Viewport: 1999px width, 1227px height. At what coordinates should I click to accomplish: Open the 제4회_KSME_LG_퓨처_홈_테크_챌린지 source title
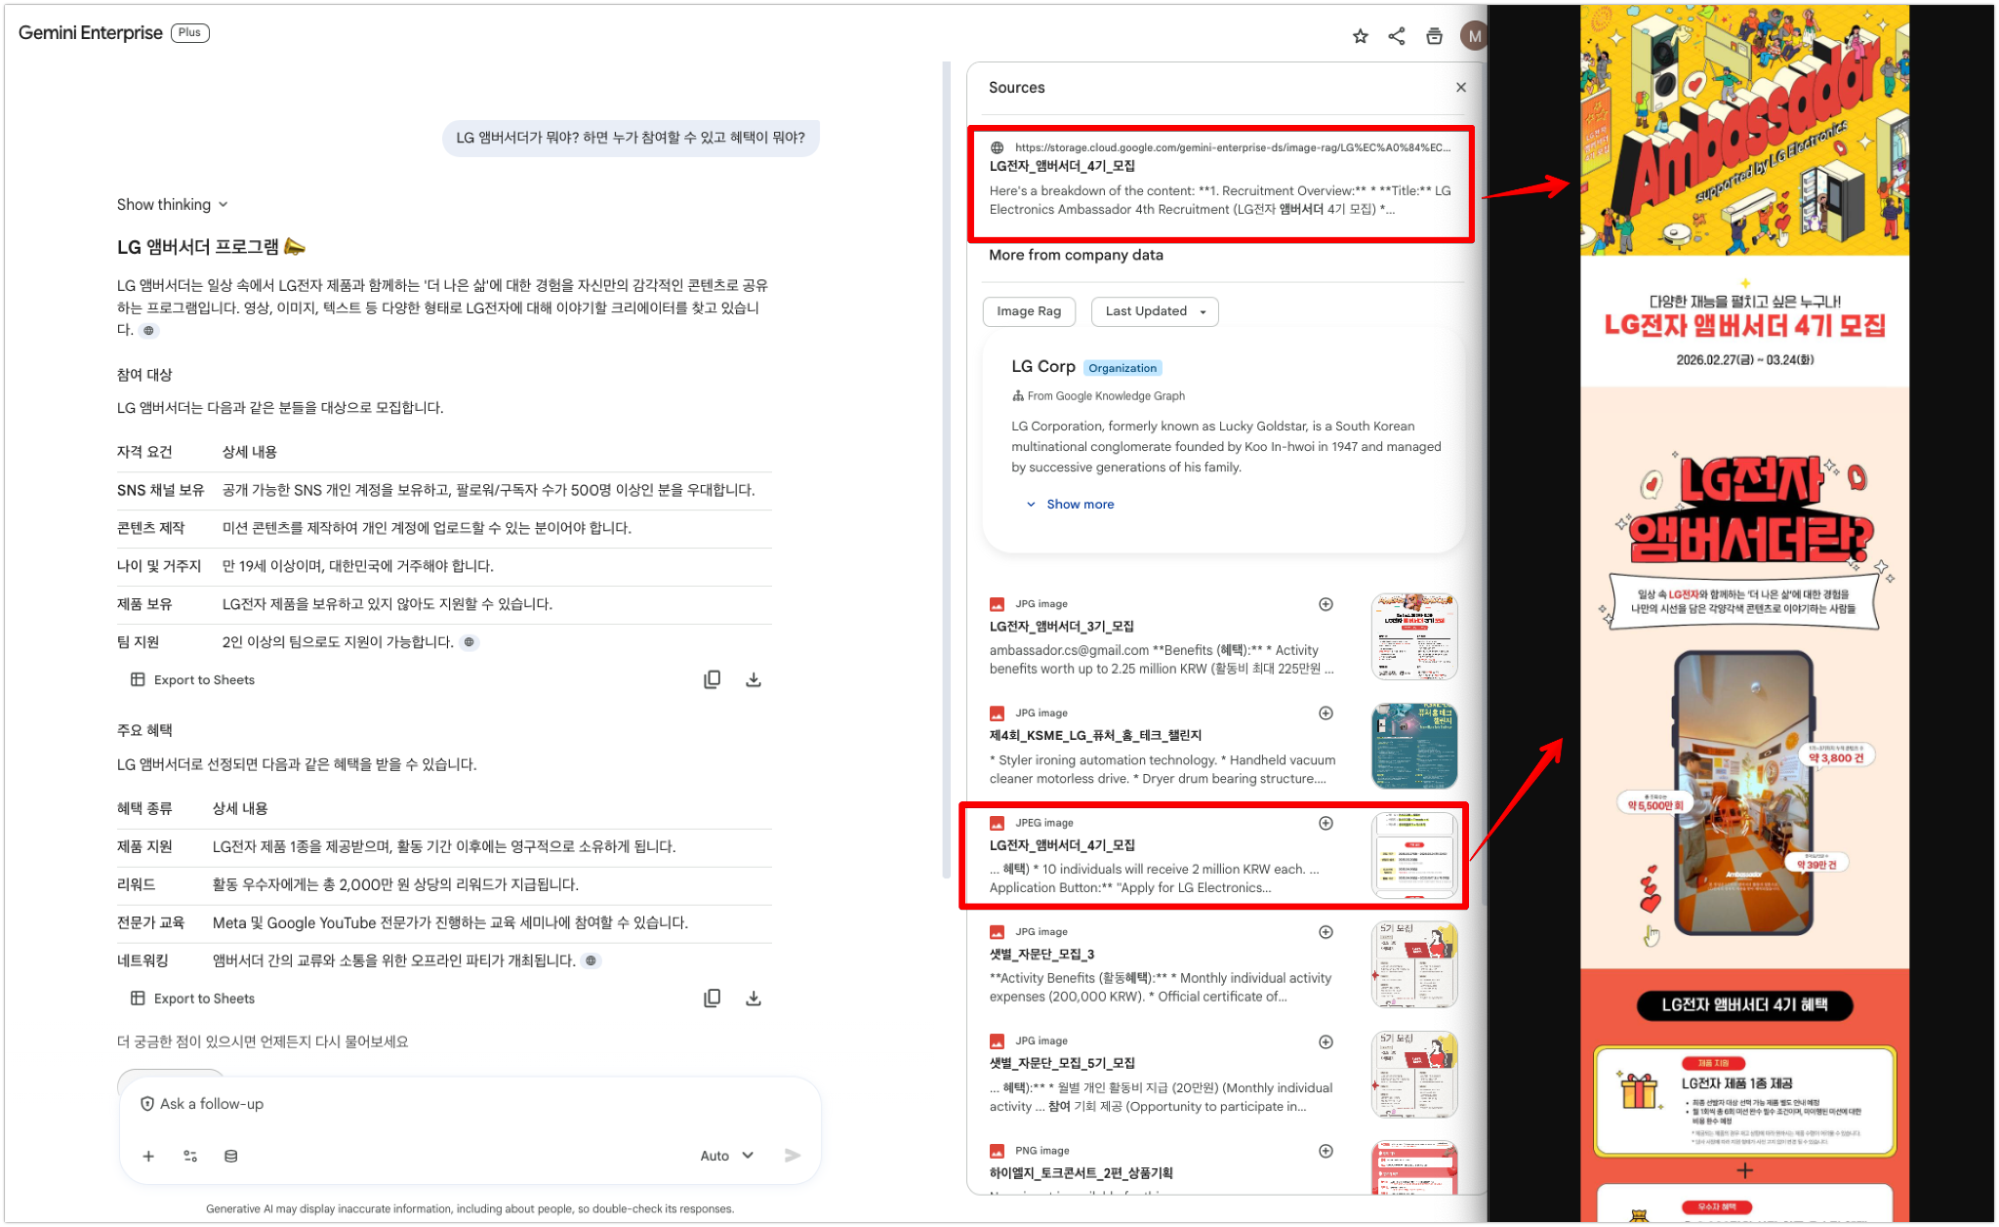[x=1095, y=736]
